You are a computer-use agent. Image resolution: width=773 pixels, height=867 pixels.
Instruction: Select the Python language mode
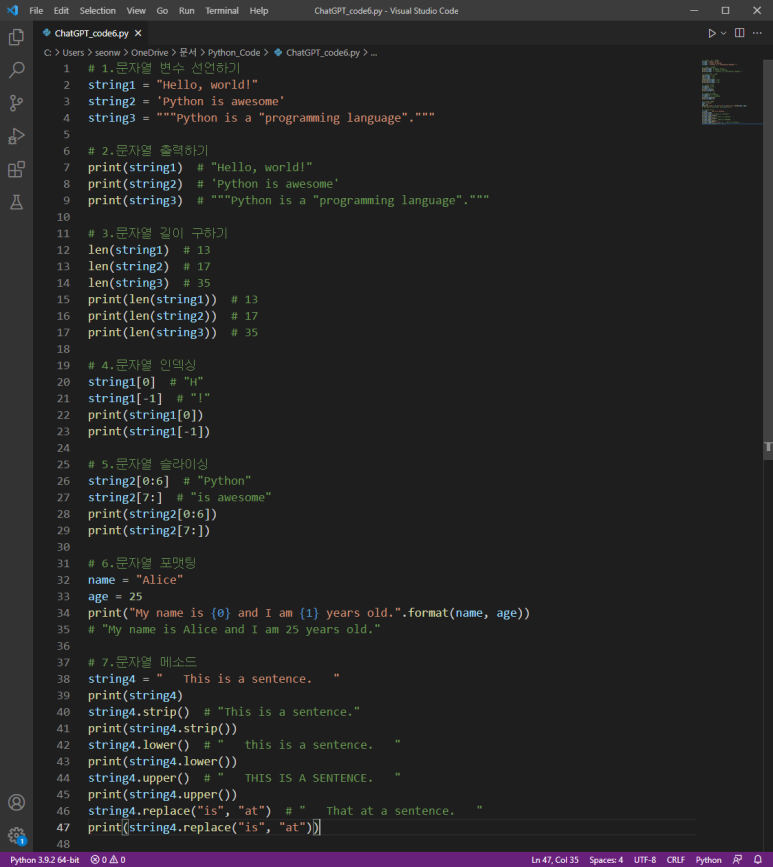(x=708, y=860)
